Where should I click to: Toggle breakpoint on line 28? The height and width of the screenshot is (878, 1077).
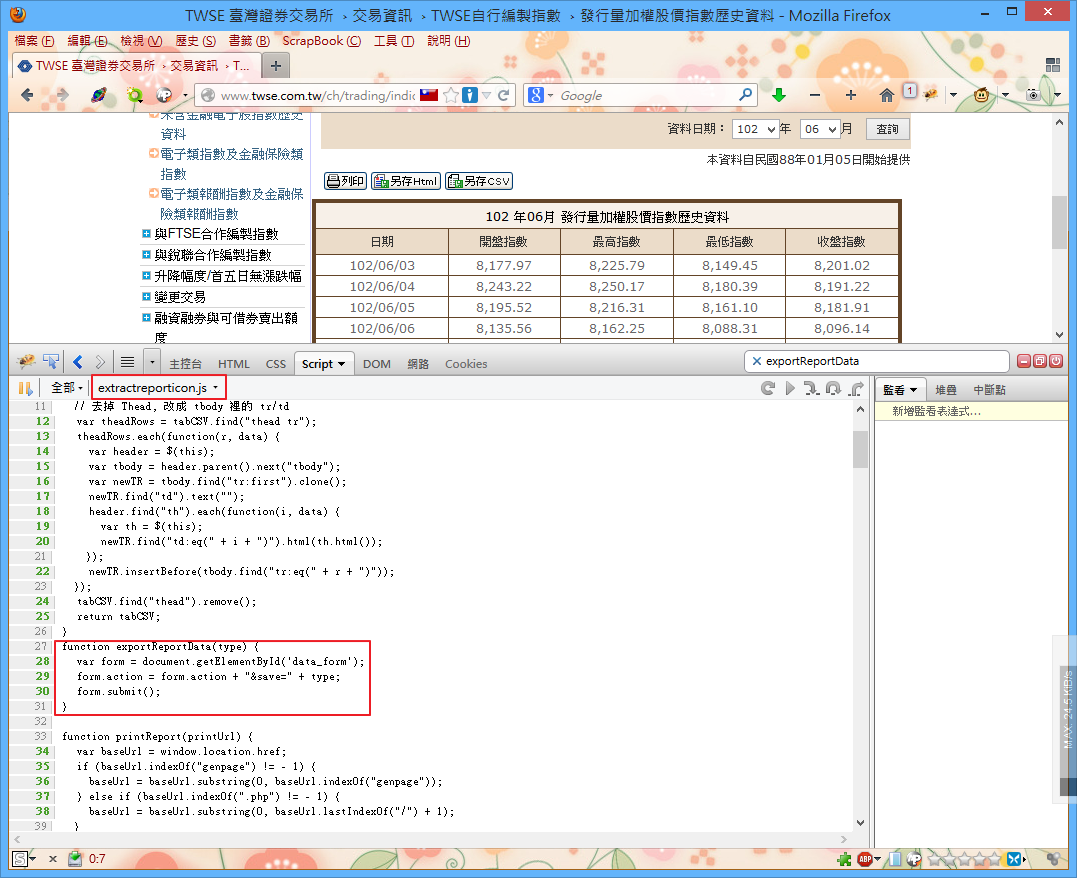[x=43, y=661]
